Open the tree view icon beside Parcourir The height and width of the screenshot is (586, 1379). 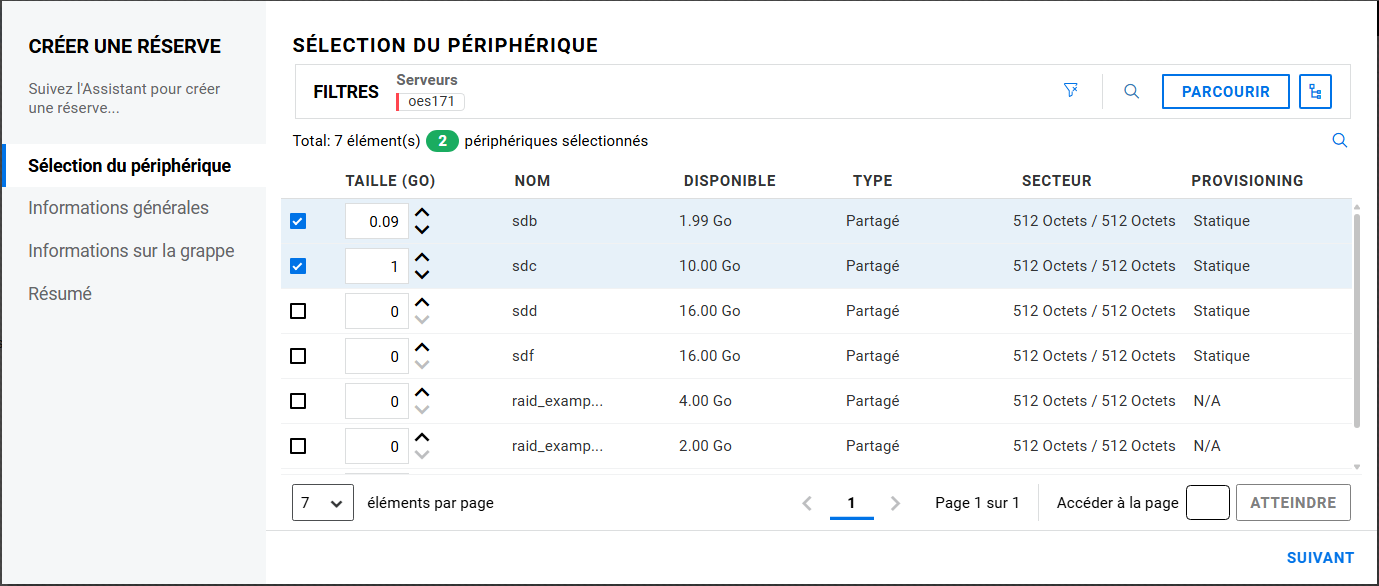tap(1315, 92)
